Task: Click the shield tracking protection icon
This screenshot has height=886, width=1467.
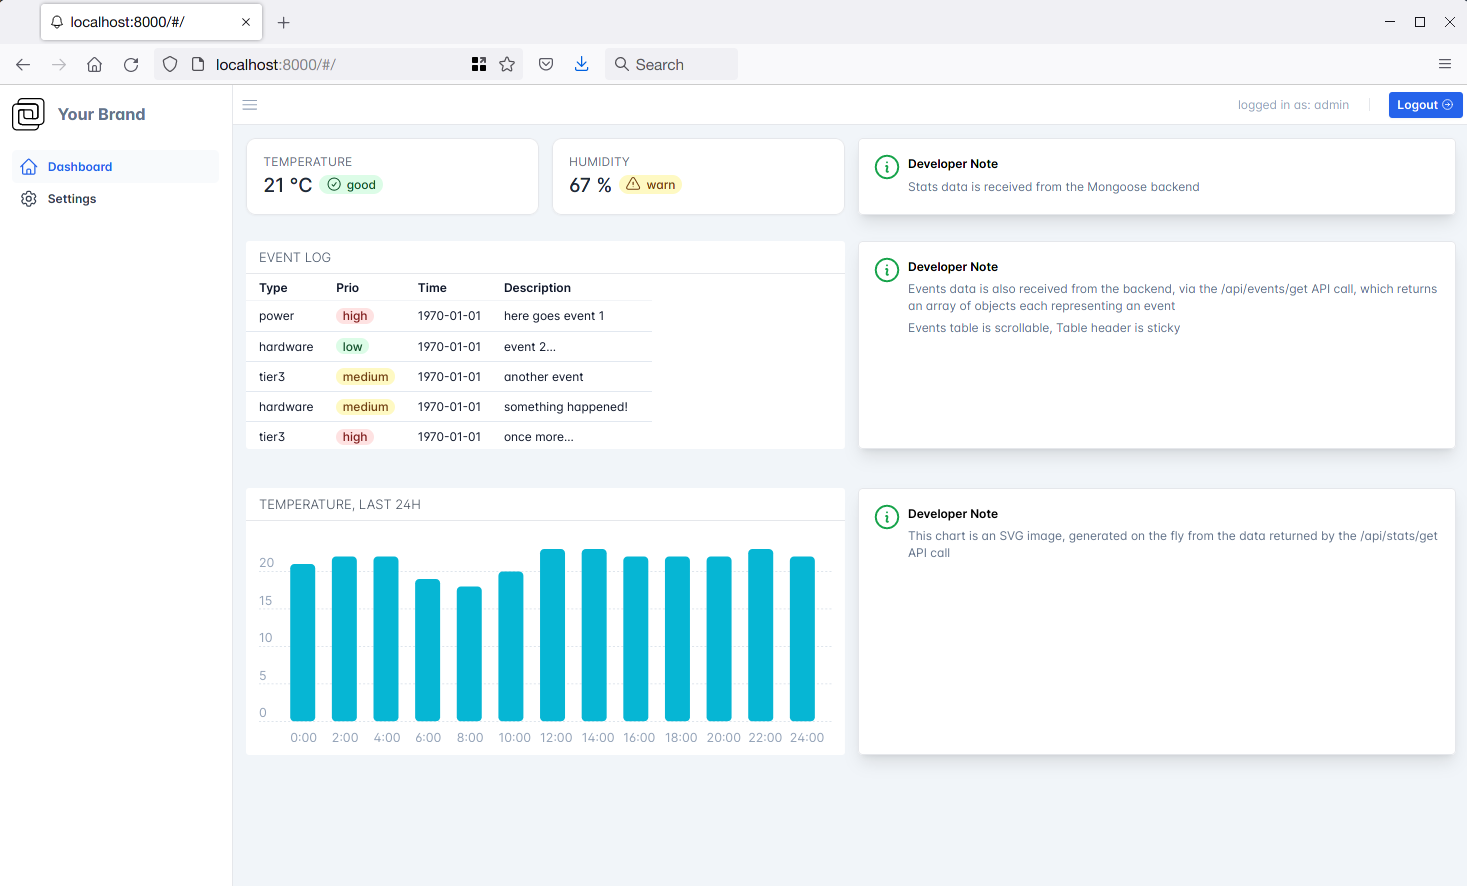Action: pyautogui.click(x=170, y=65)
